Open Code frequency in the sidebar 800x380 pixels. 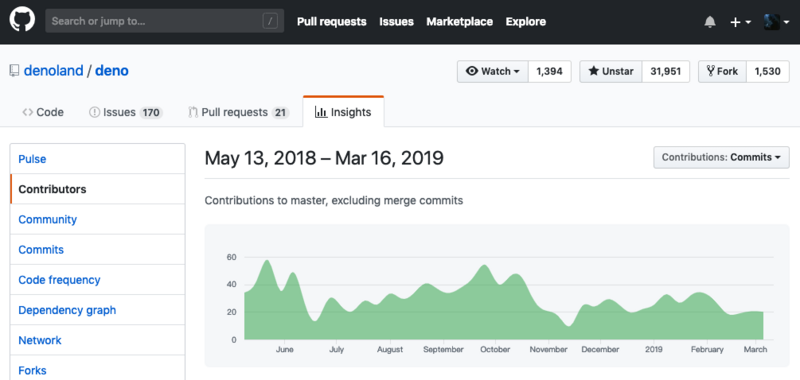[97, 280]
